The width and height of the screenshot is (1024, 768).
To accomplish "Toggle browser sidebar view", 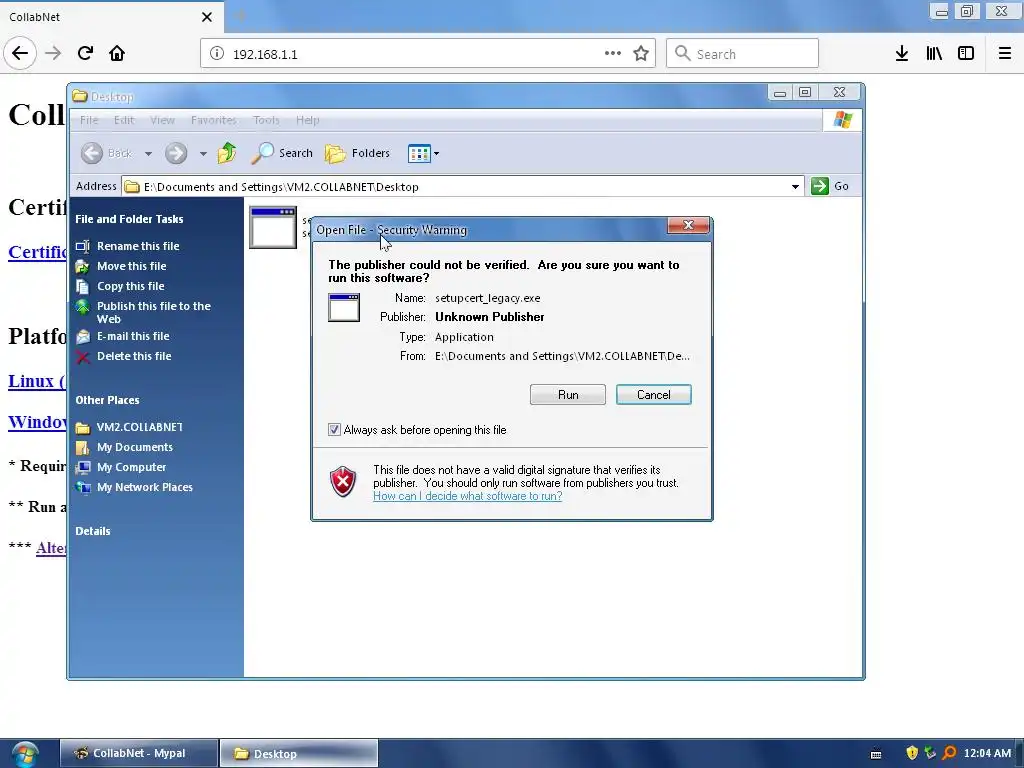I will [x=966, y=53].
